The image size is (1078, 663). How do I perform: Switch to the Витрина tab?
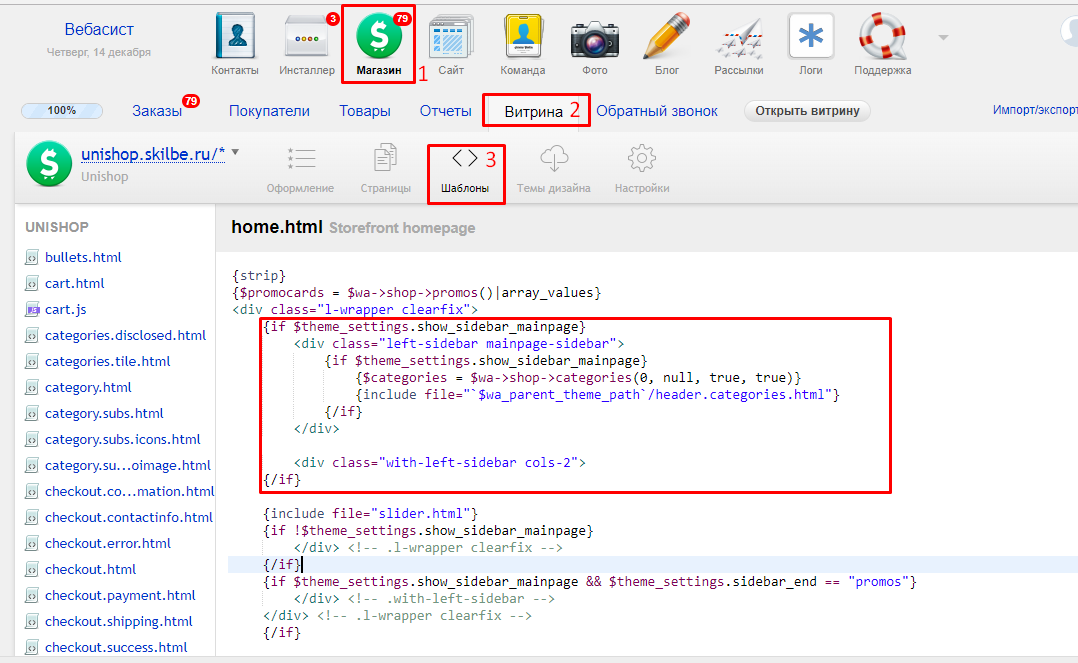point(533,111)
